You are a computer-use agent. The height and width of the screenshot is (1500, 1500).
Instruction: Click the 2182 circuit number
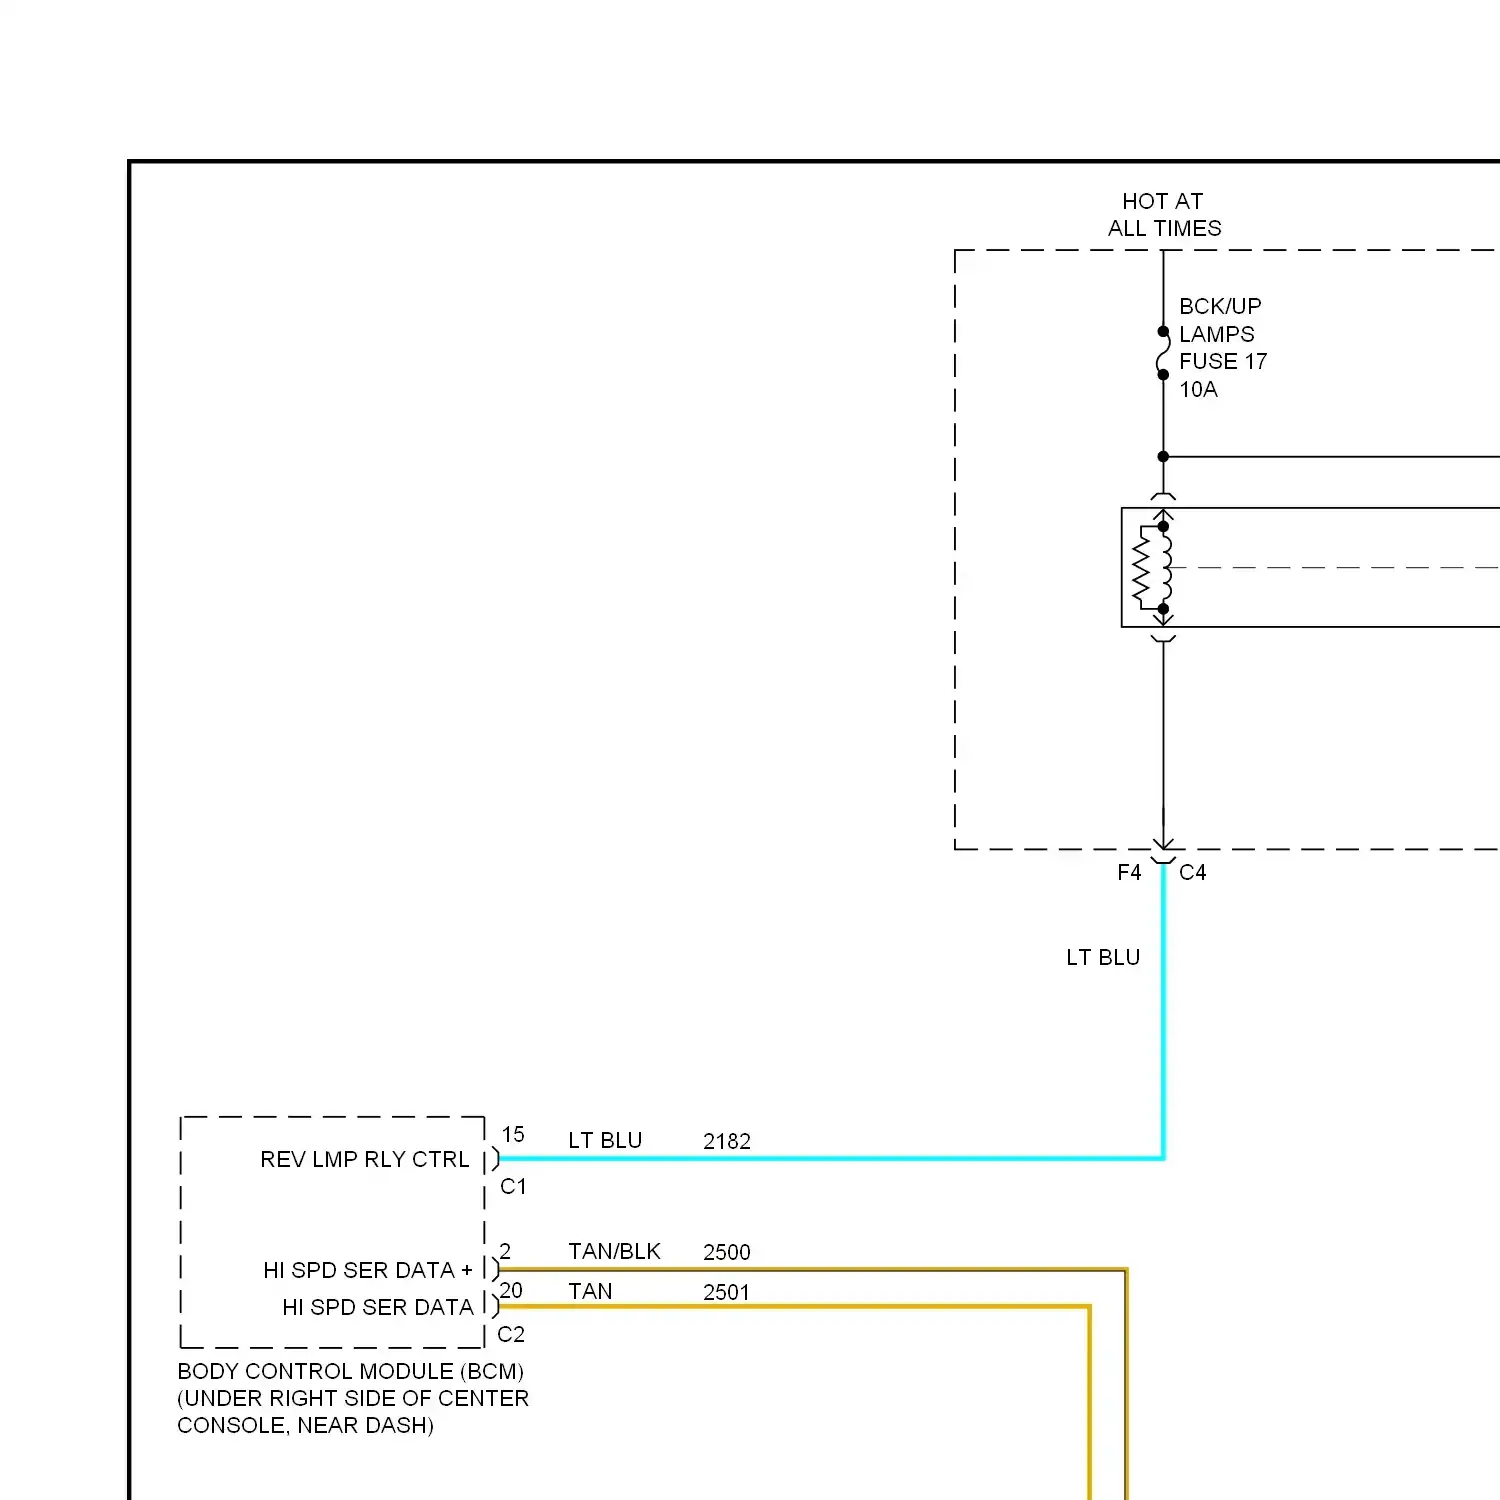click(x=727, y=1141)
